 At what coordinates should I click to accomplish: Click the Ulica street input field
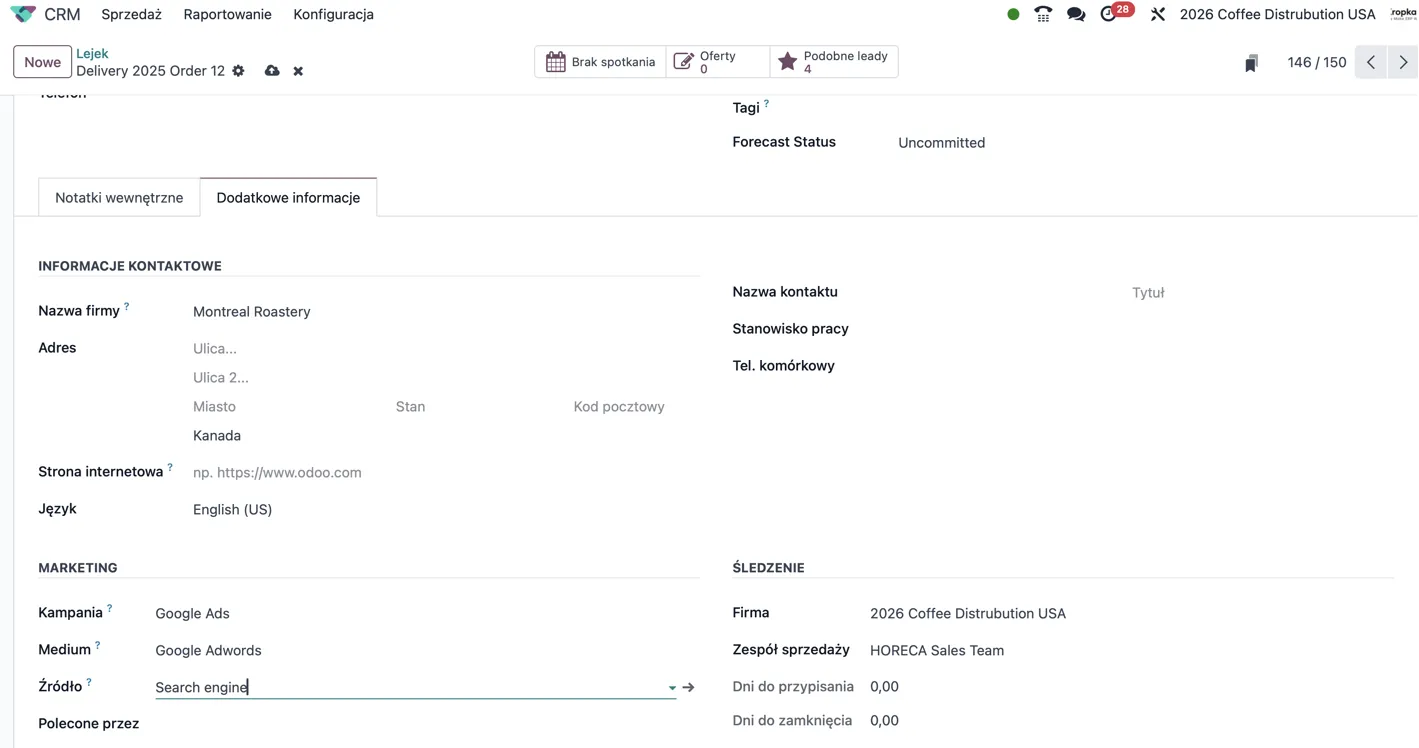446,348
